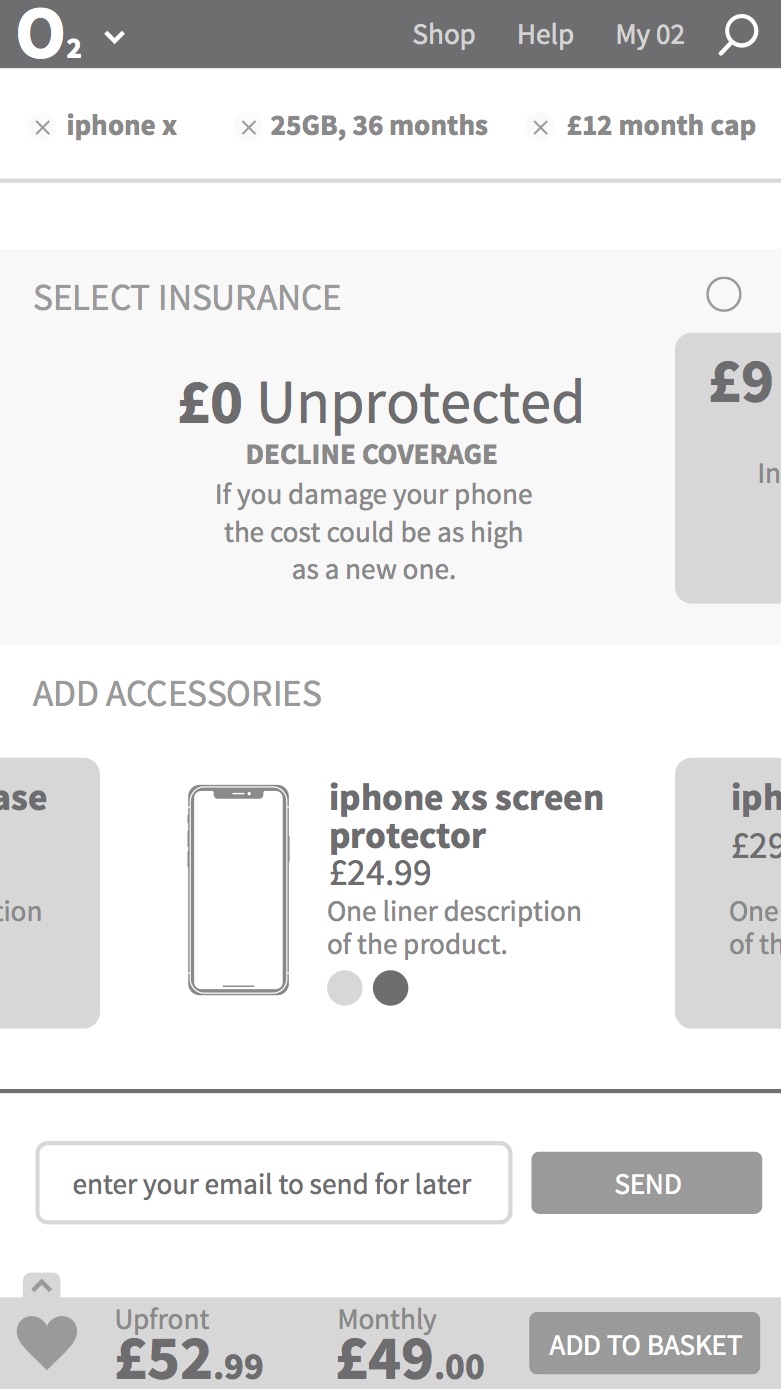Select the Unprotected insurance radio button
781x1389 pixels.
[723, 295]
